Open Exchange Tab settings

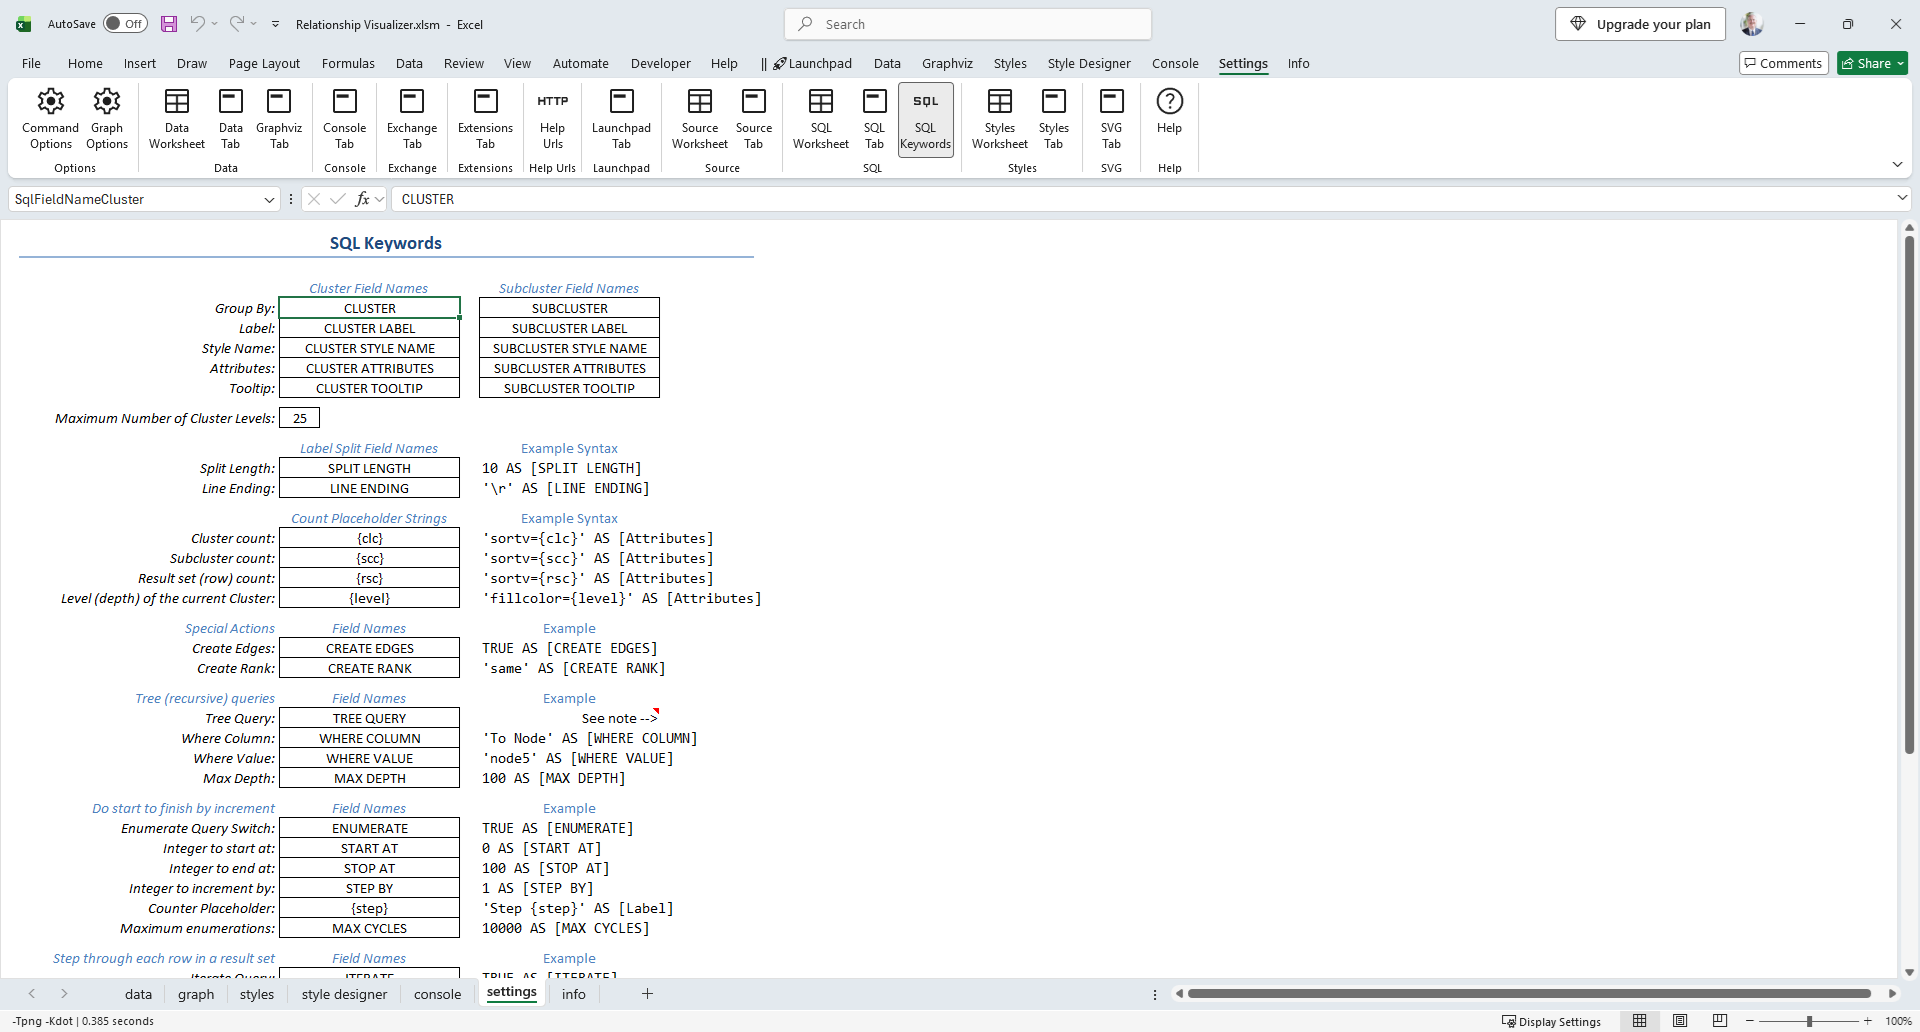click(412, 118)
